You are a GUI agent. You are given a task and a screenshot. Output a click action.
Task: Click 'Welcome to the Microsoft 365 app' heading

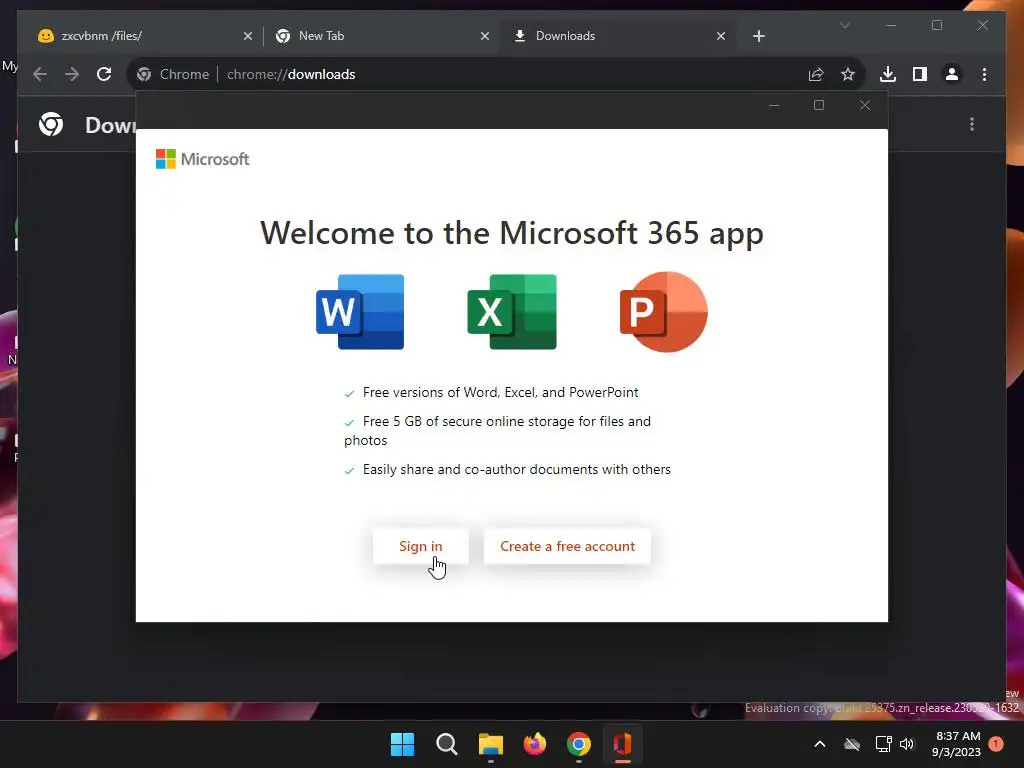tap(512, 233)
